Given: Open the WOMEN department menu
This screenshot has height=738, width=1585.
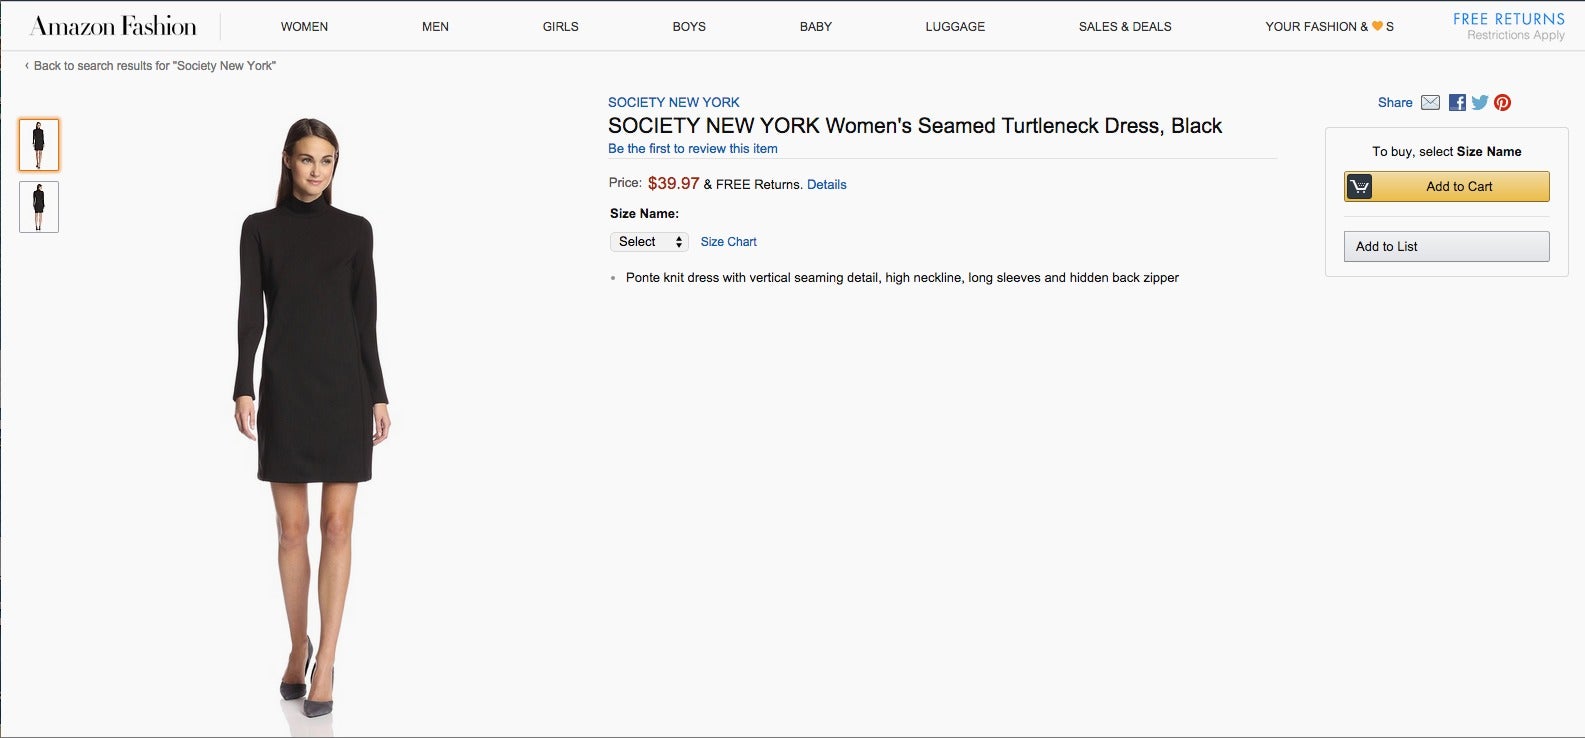Looking at the screenshot, I should pos(304,27).
